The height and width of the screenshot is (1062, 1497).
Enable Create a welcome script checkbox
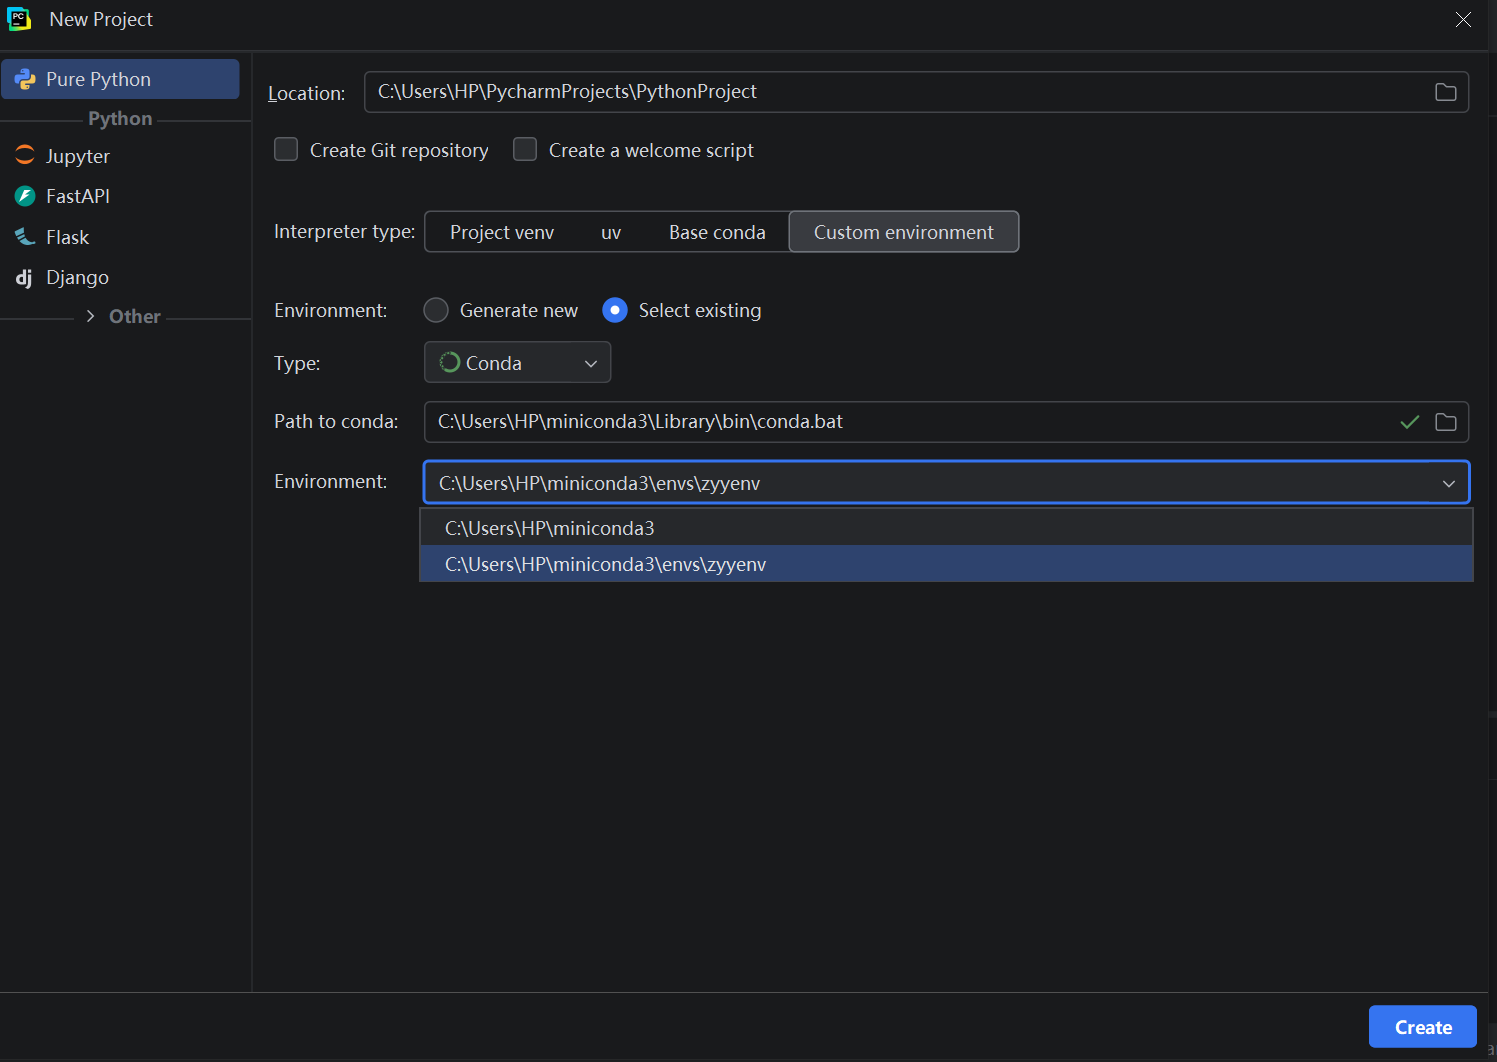click(x=525, y=149)
